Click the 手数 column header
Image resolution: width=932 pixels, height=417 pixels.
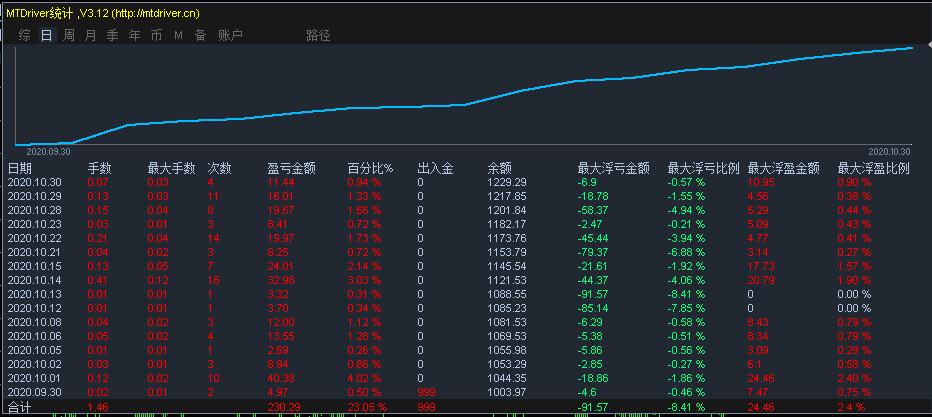click(100, 169)
